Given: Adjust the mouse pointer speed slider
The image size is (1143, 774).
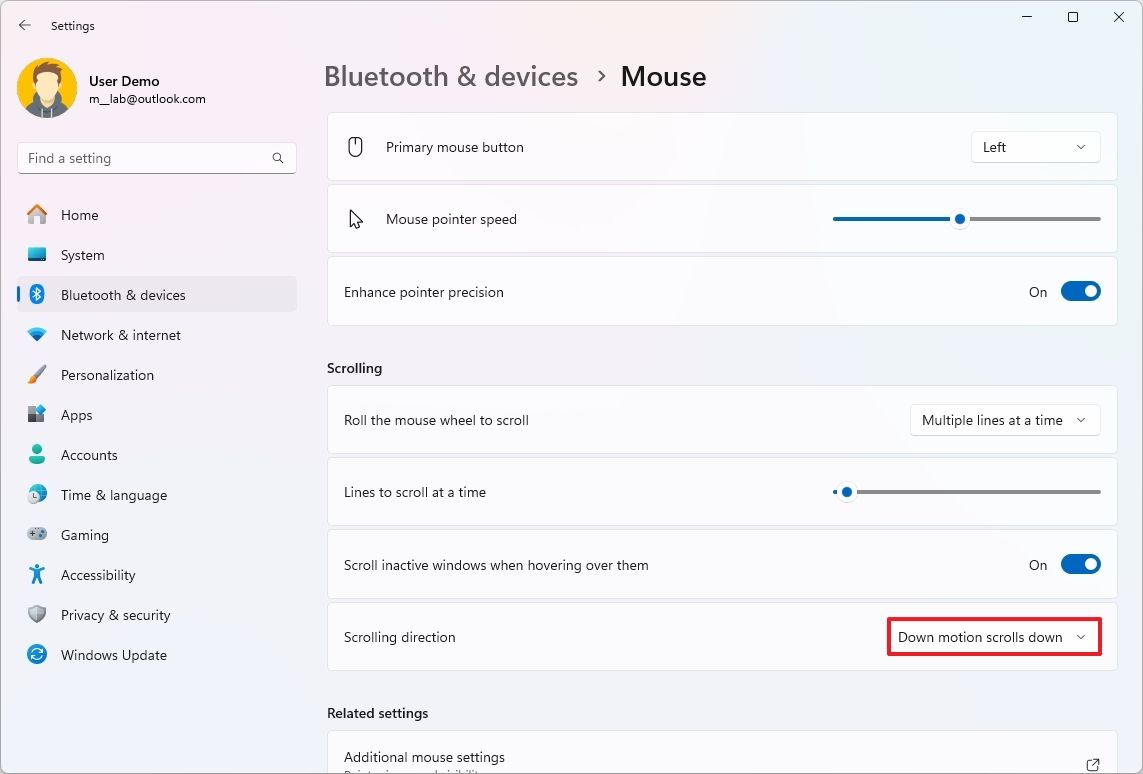Looking at the screenshot, I should (x=959, y=218).
